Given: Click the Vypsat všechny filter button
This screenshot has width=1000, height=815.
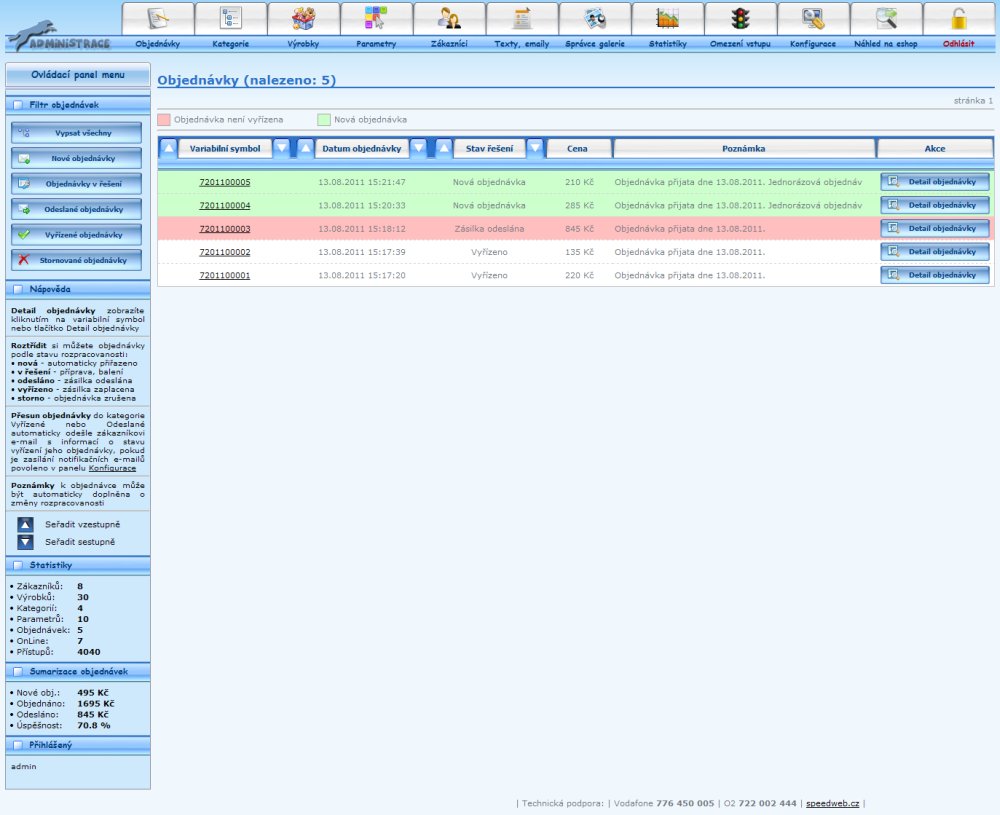Looking at the screenshot, I should 77,133.
